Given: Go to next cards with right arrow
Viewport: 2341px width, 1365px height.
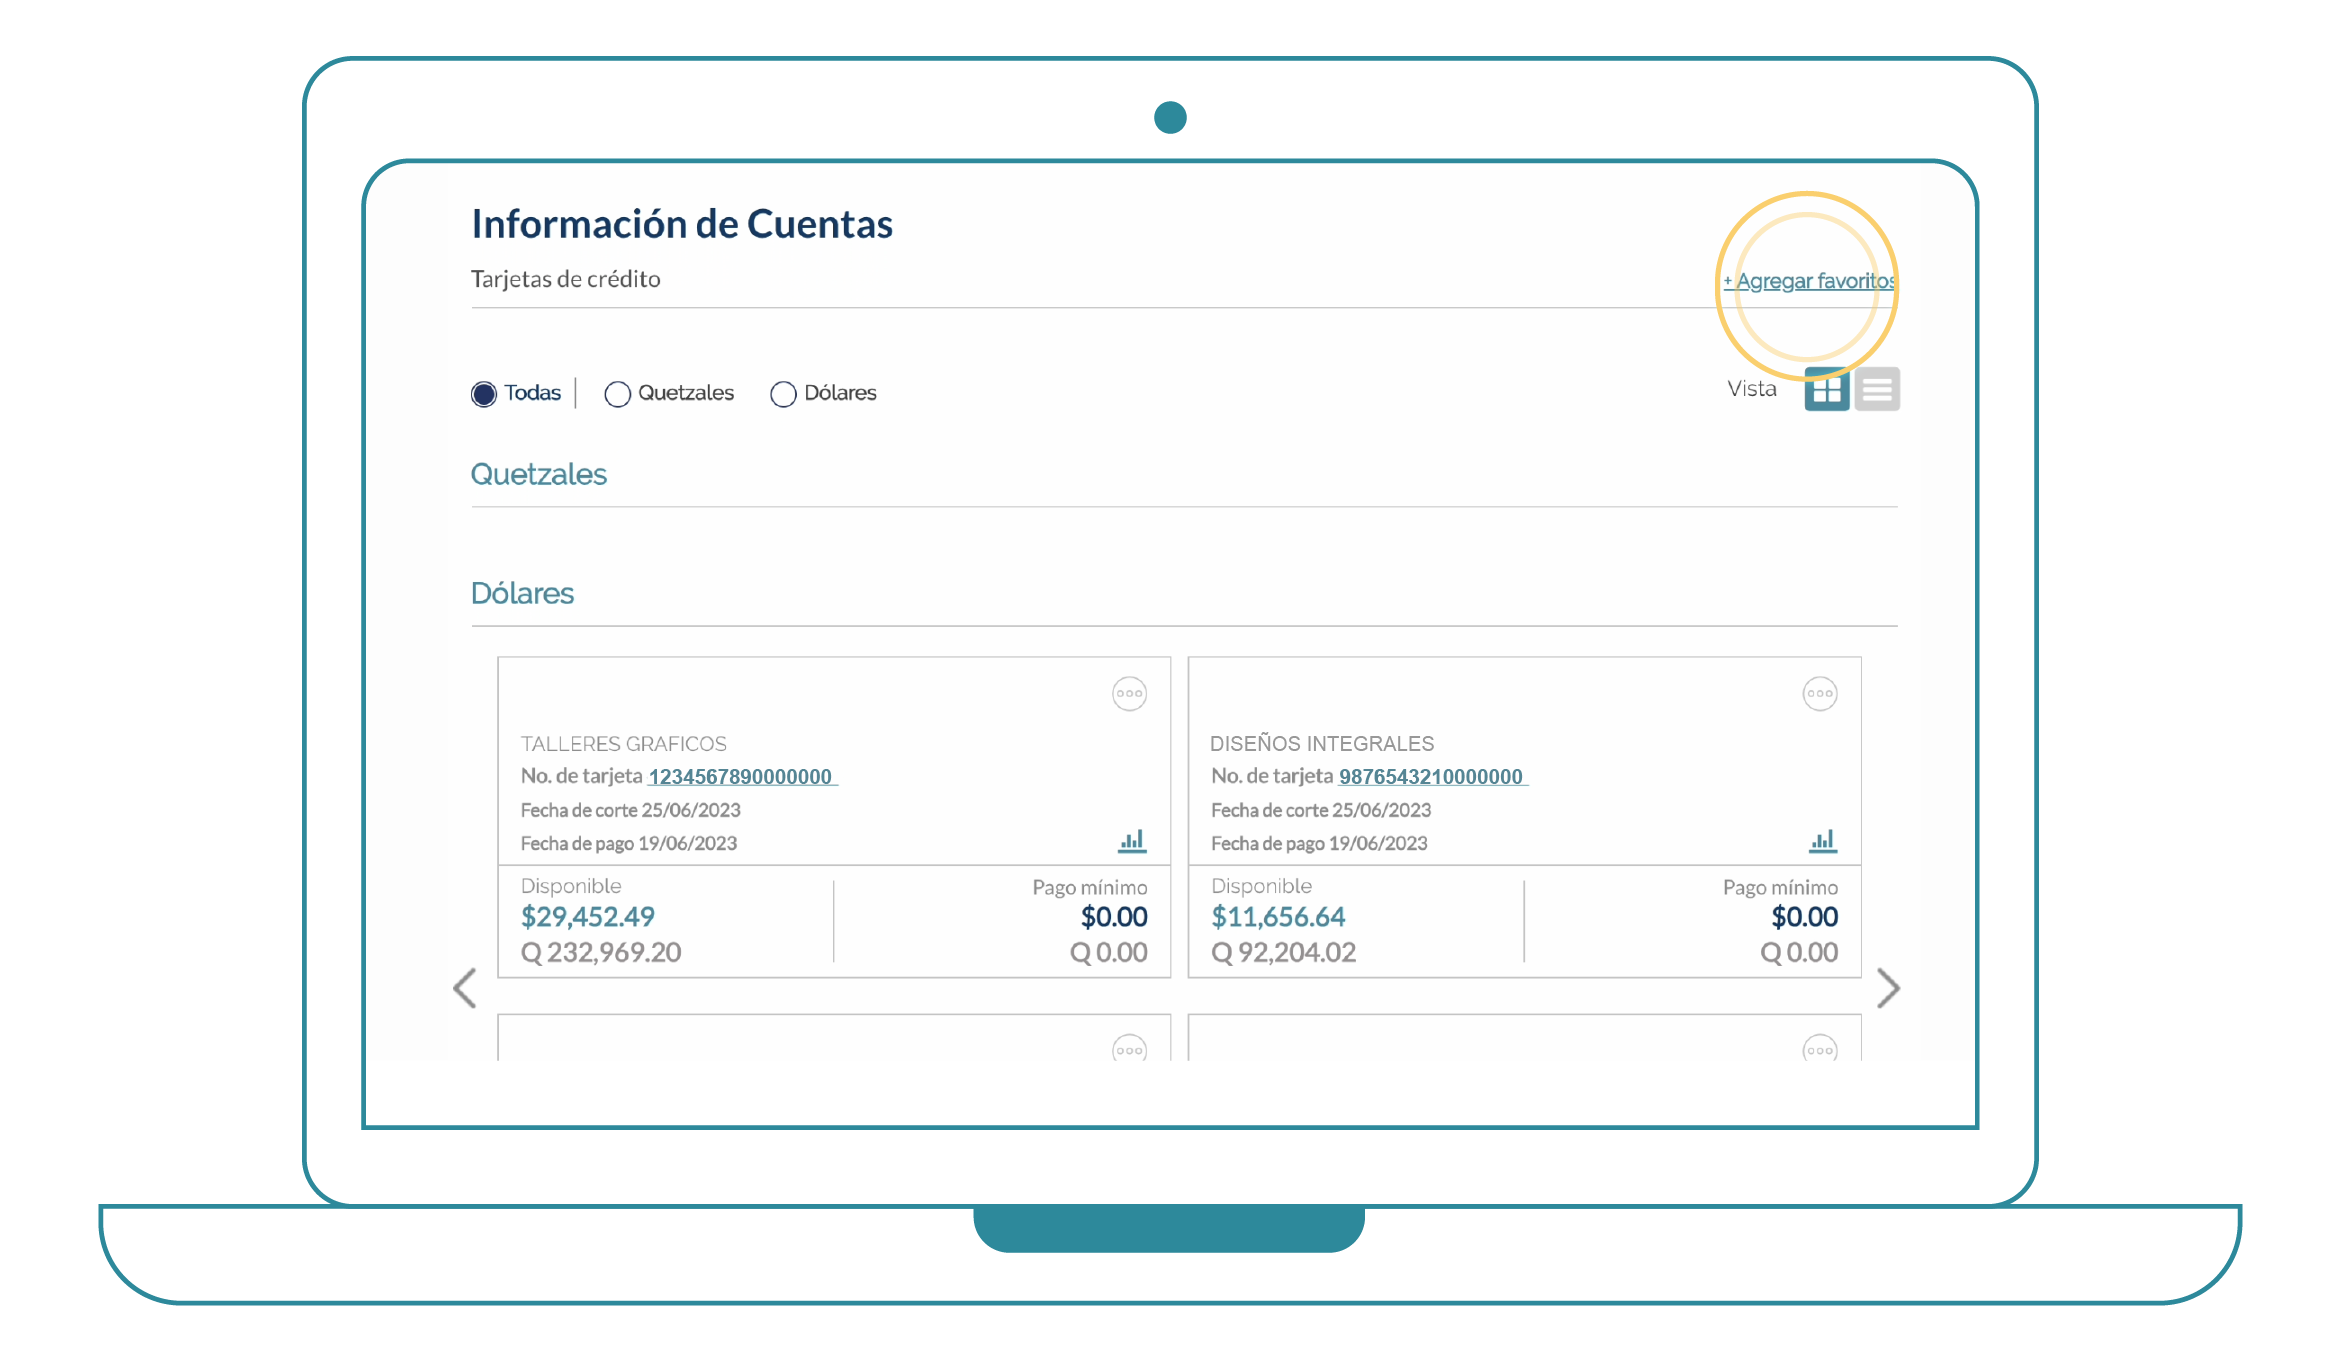Looking at the screenshot, I should 1887,988.
